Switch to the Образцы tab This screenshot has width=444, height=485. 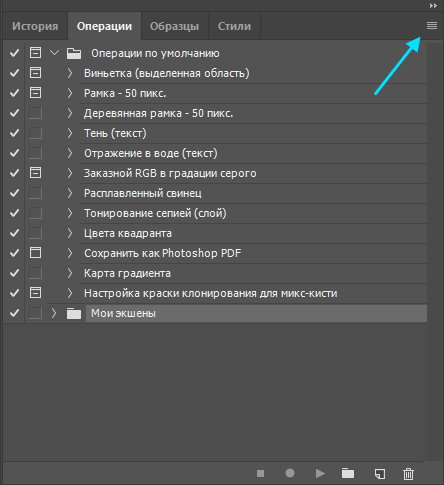[174, 26]
